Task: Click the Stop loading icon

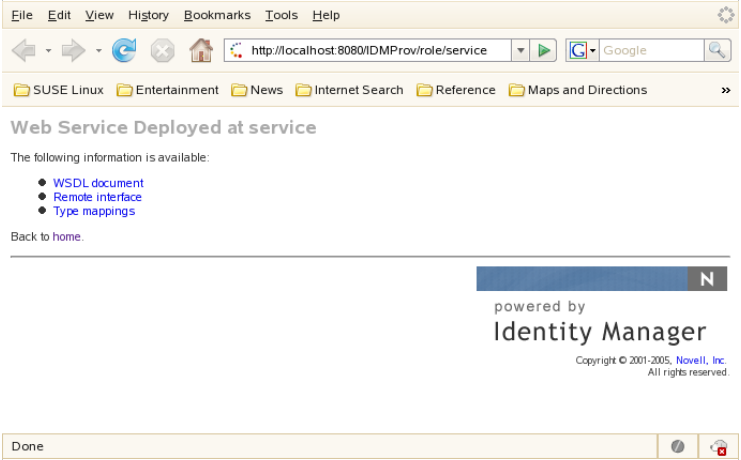Action: point(162,51)
